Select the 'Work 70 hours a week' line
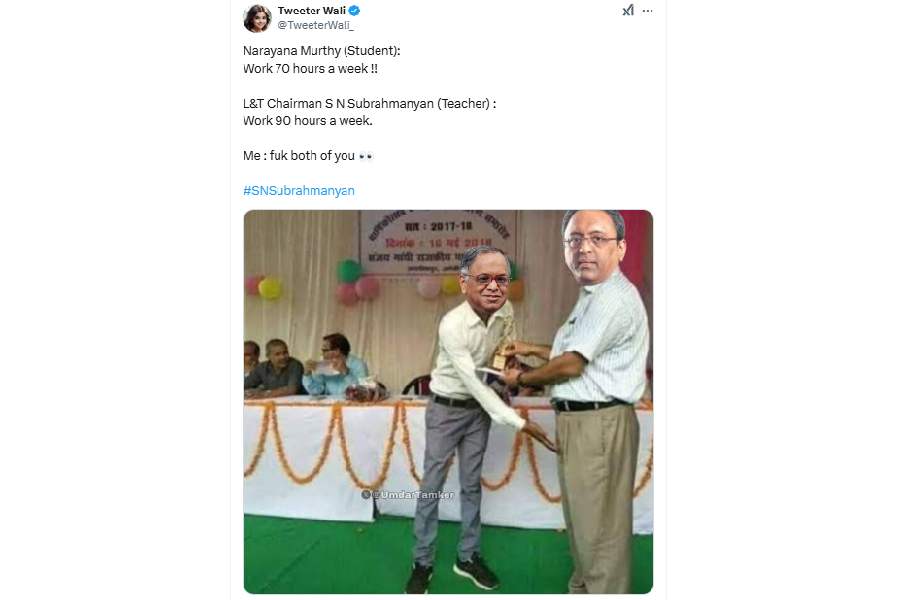The height and width of the screenshot is (600, 900). (311, 69)
